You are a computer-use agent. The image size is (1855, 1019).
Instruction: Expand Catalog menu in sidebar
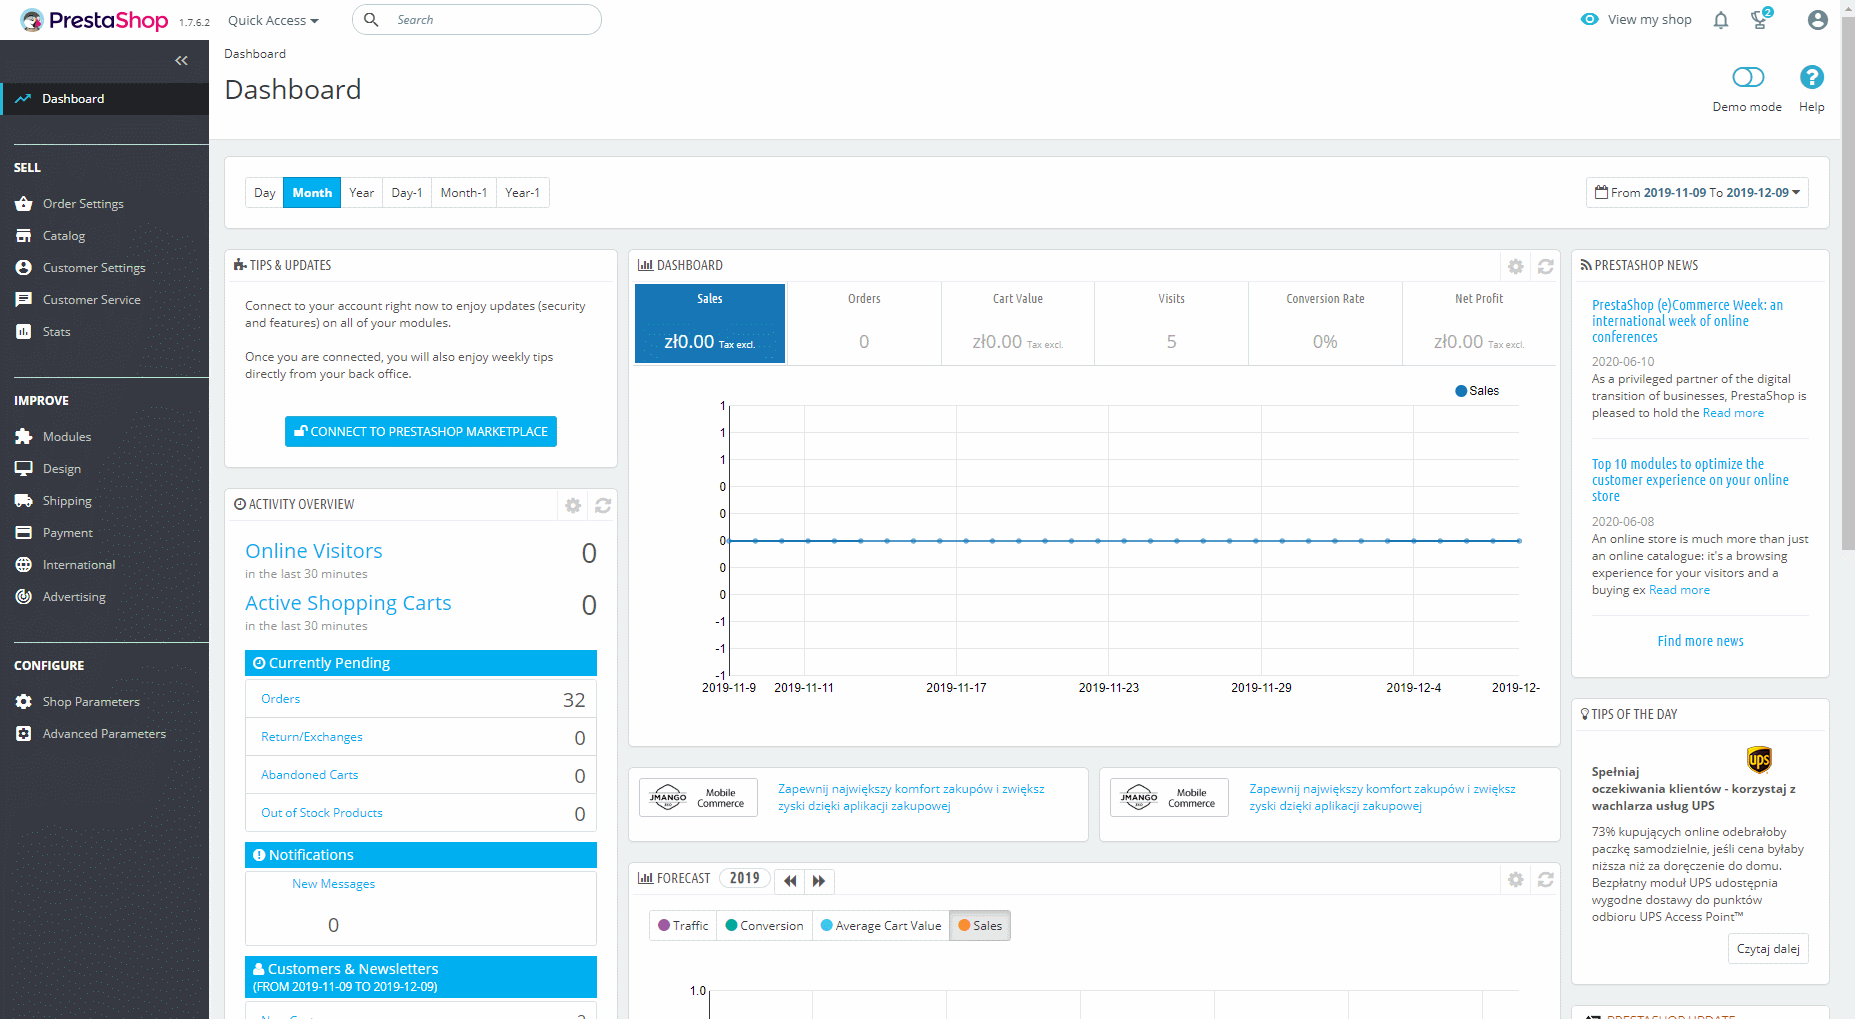[x=64, y=236]
